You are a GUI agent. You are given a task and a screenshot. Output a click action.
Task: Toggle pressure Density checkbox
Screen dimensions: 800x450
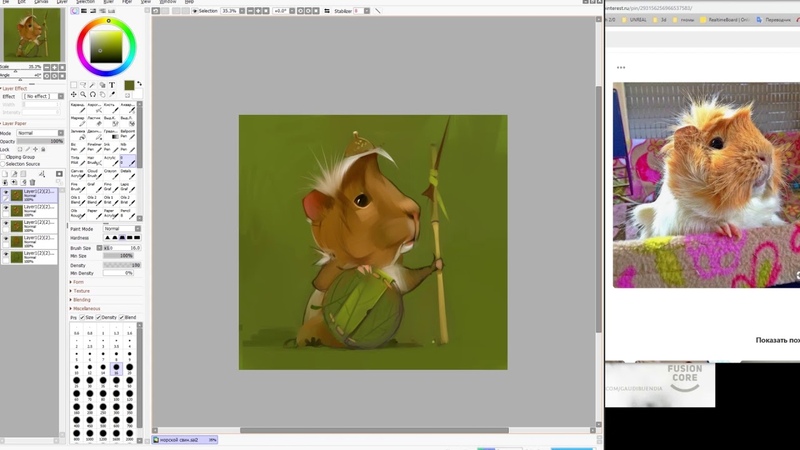pos(98,317)
